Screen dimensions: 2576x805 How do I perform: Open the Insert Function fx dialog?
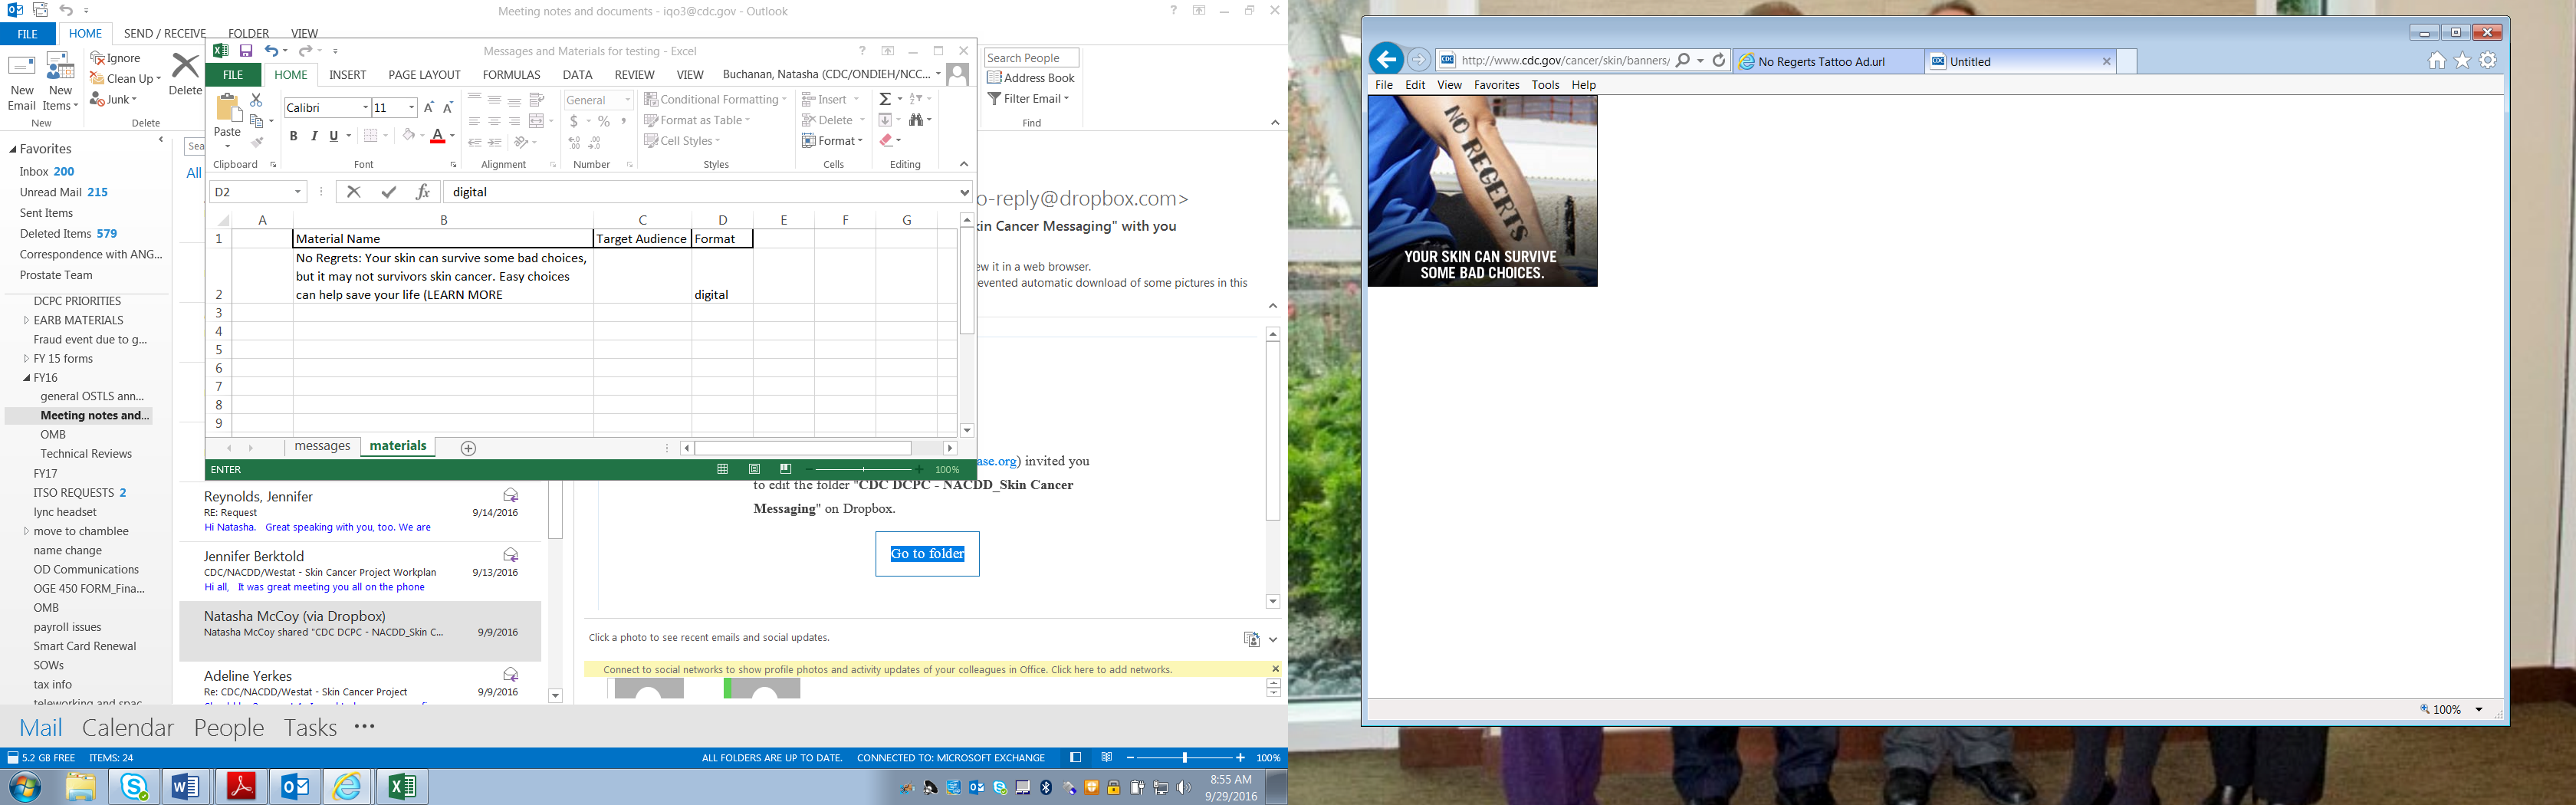pyautogui.click(x=423, y=192)
